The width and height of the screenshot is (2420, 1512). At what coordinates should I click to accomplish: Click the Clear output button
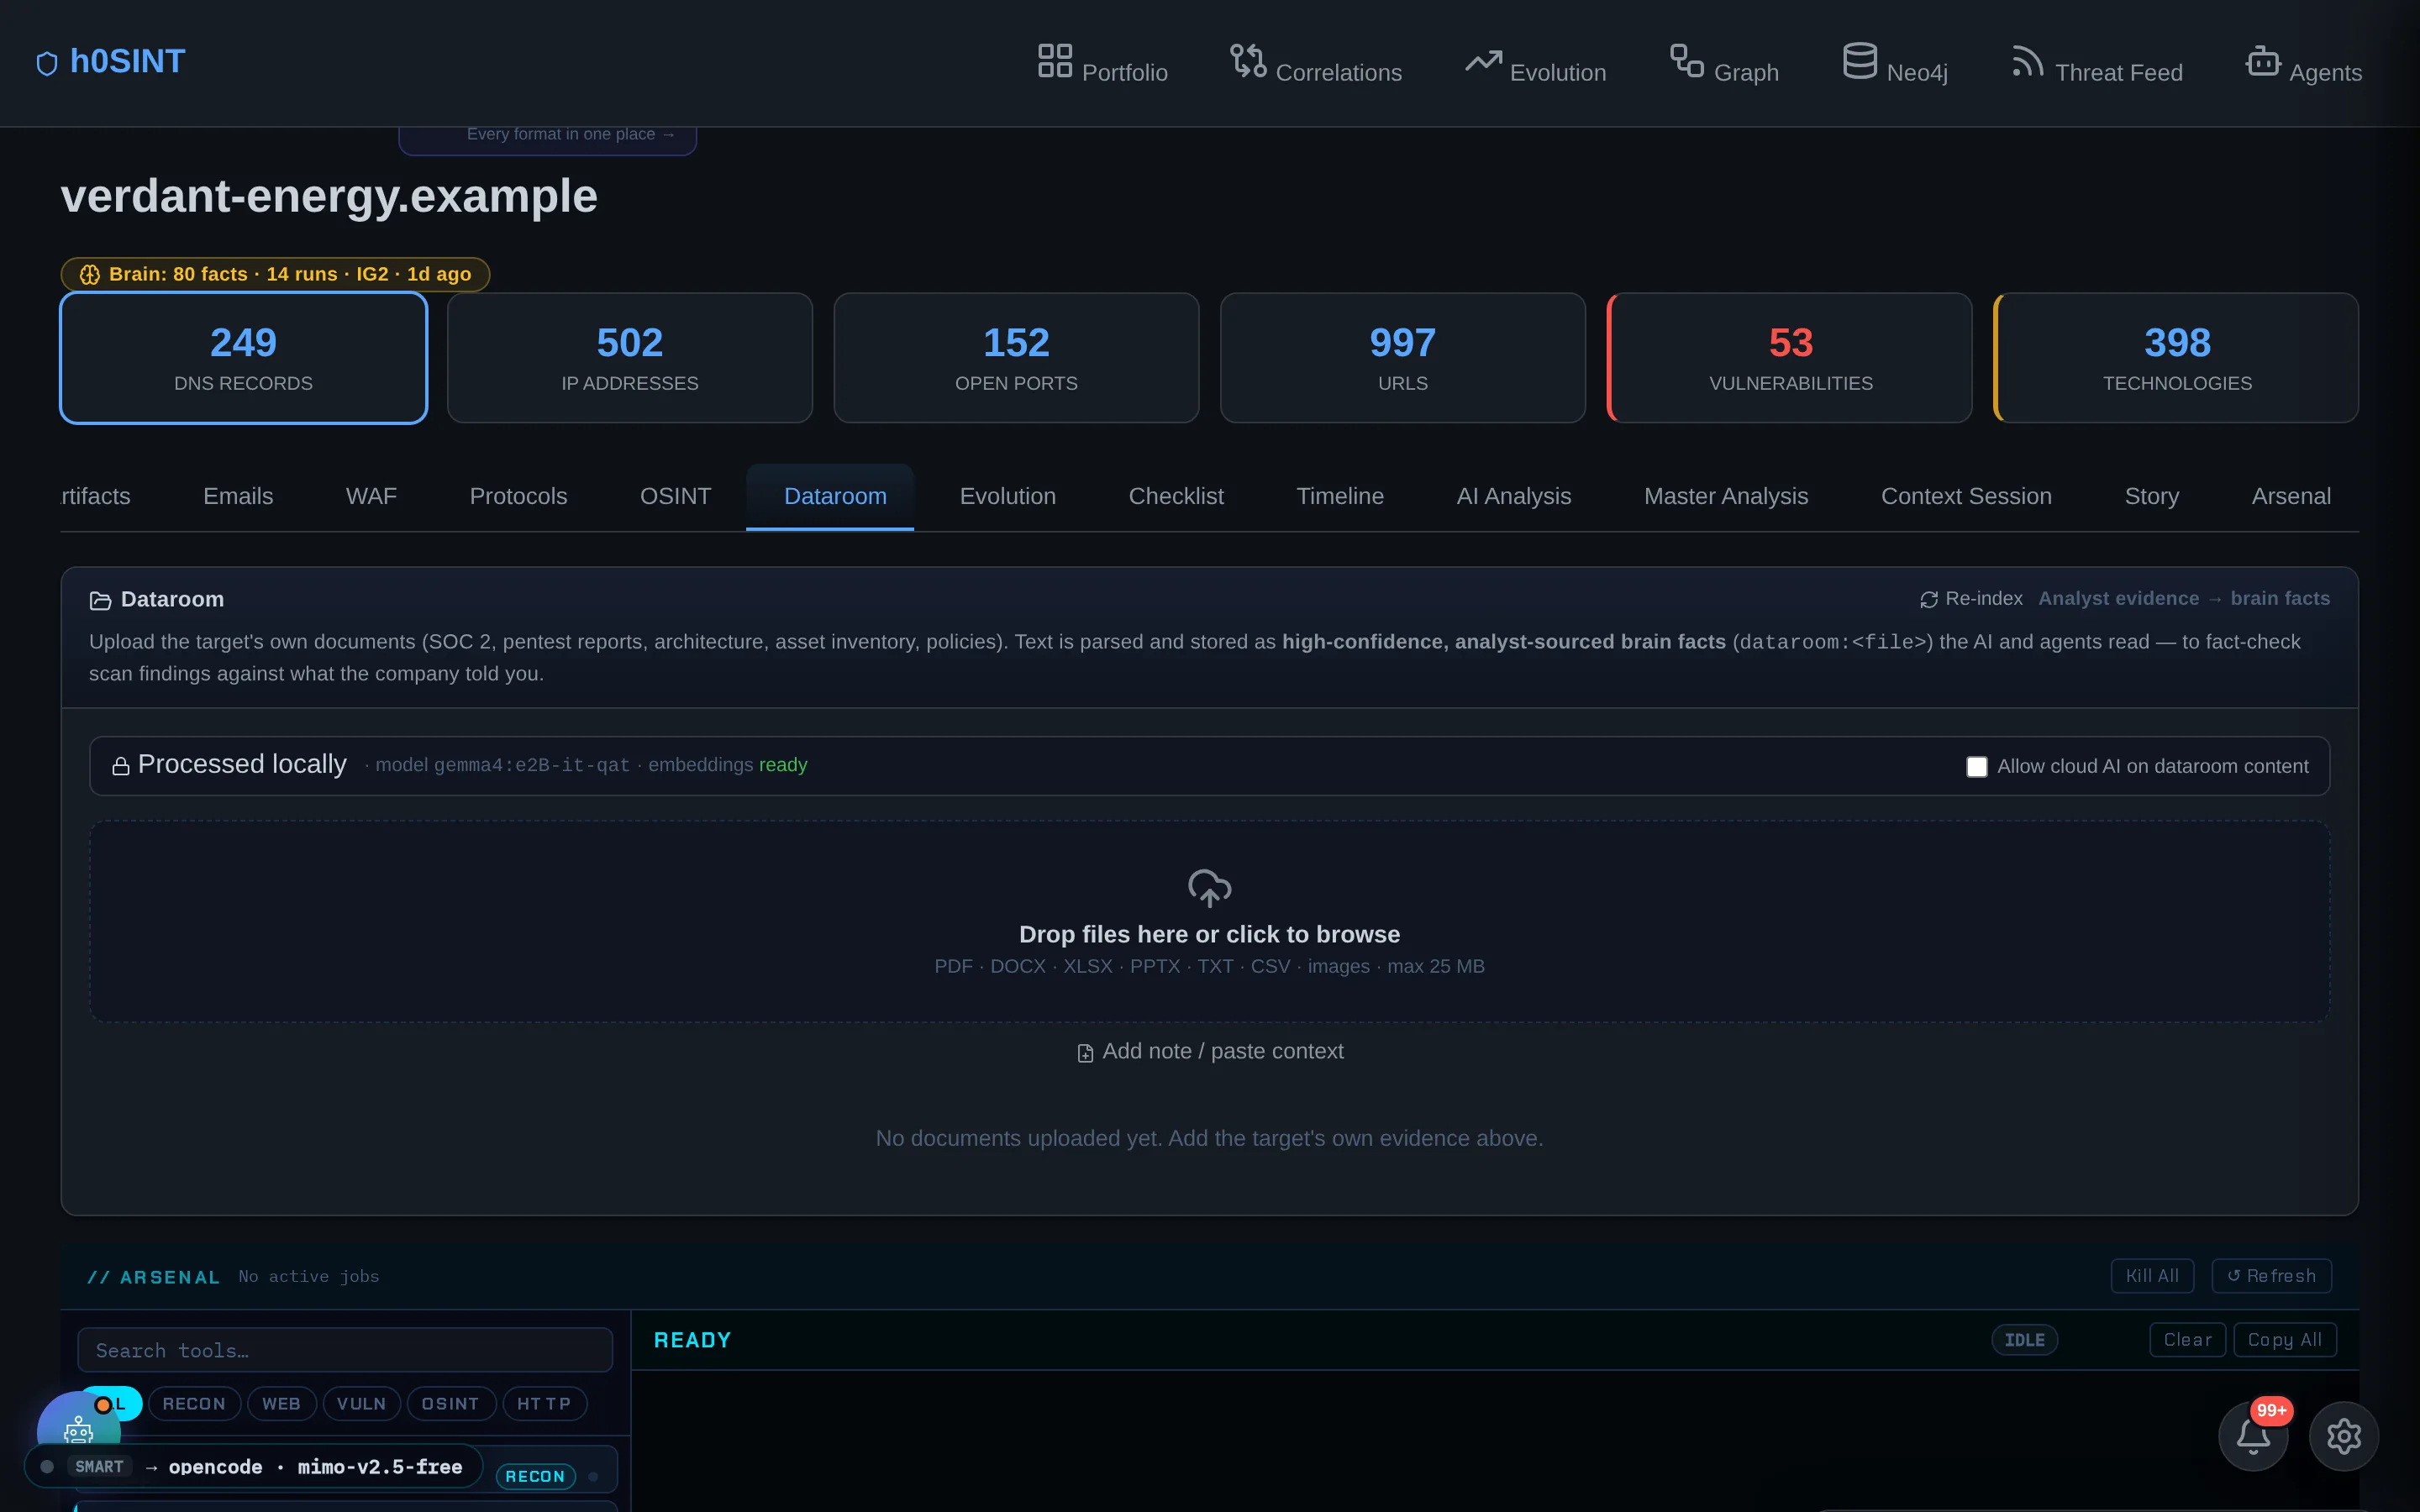tap(2187, 1340)
